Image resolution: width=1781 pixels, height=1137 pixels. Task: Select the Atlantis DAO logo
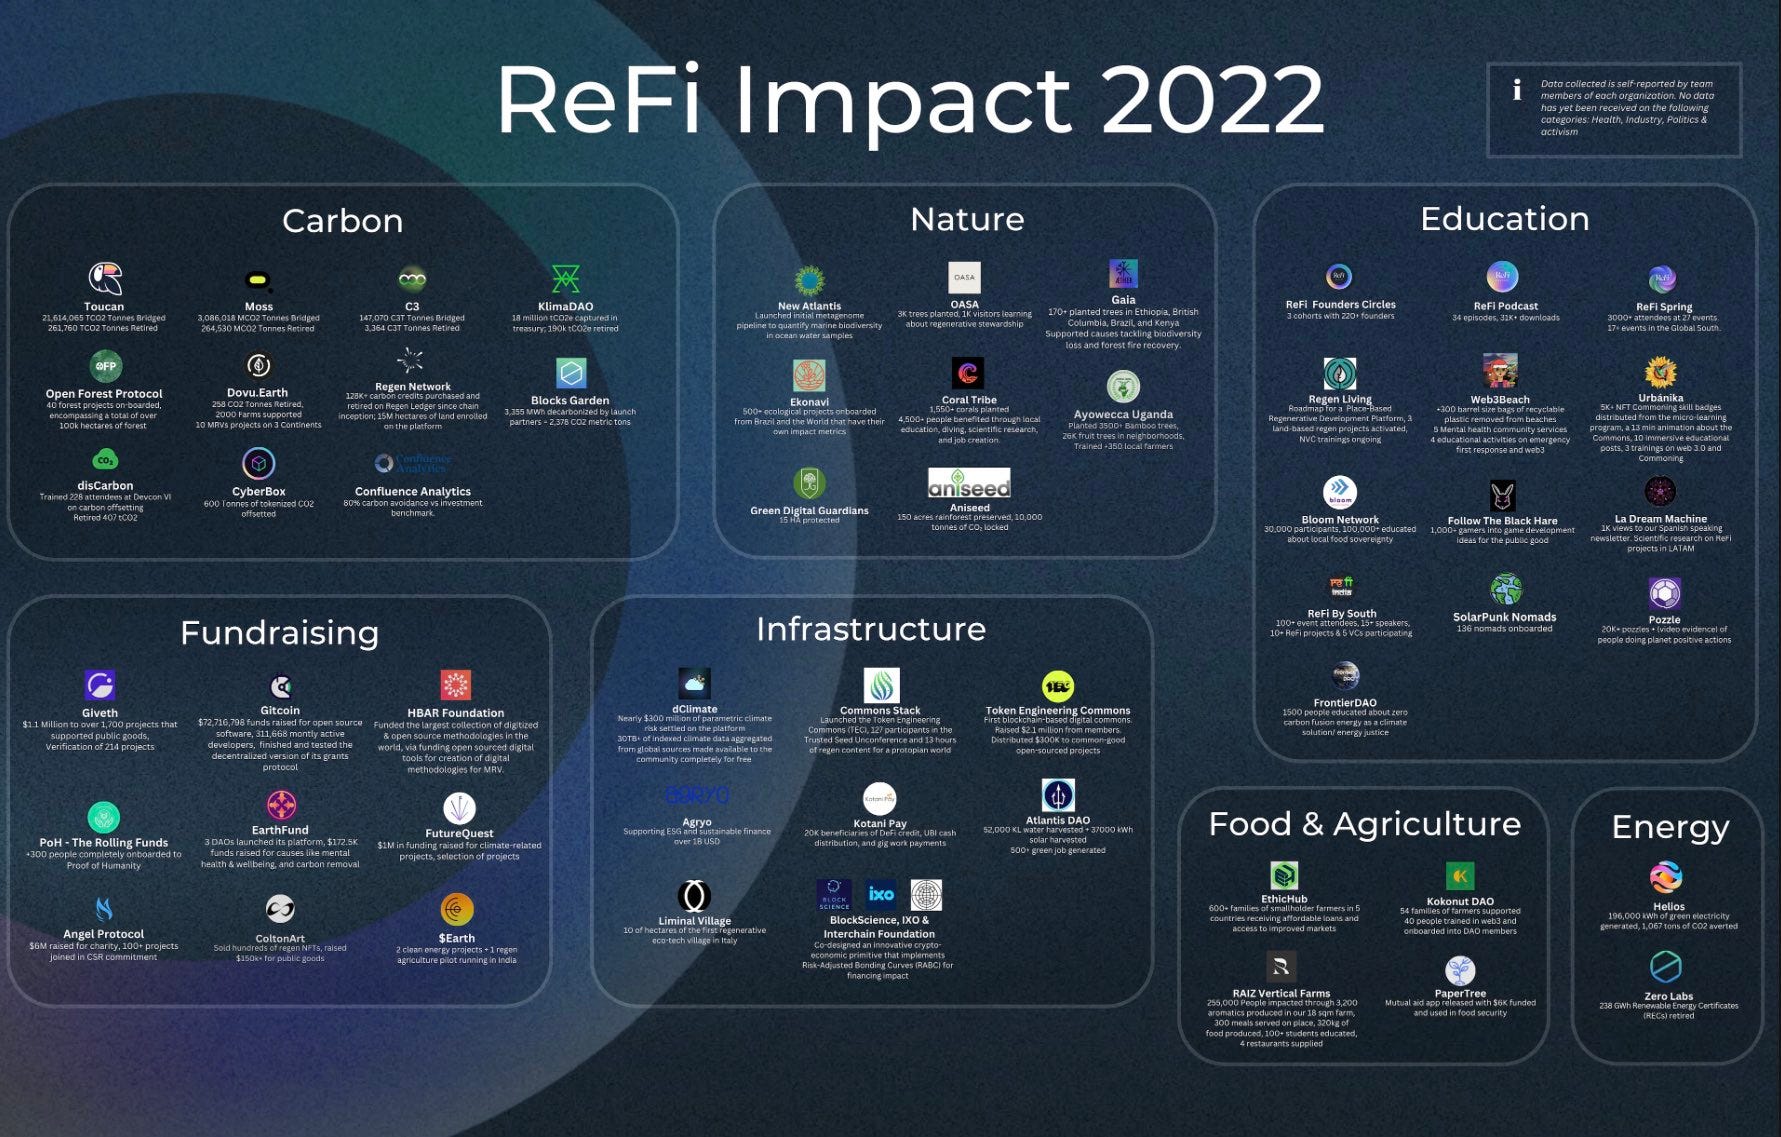click(1058, 796)
